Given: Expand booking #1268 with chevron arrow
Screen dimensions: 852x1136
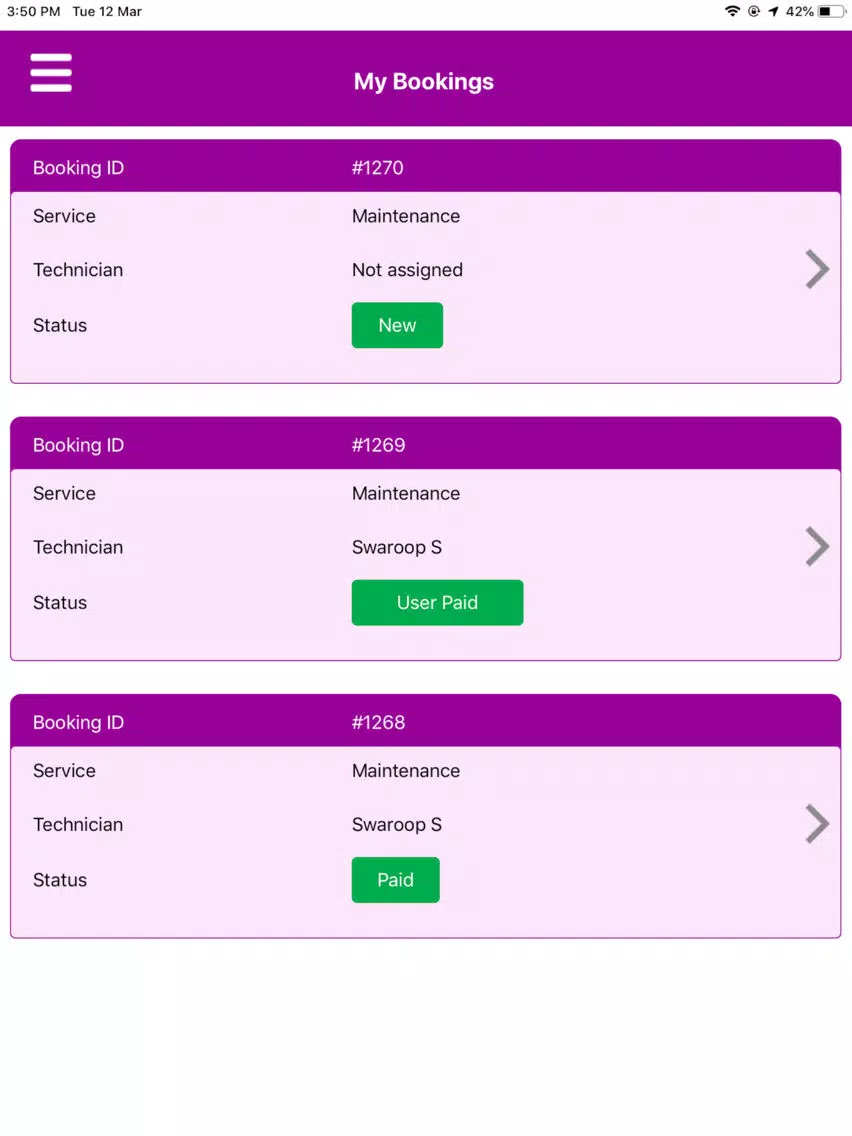Looking at the screenshot, I should 817,824.
